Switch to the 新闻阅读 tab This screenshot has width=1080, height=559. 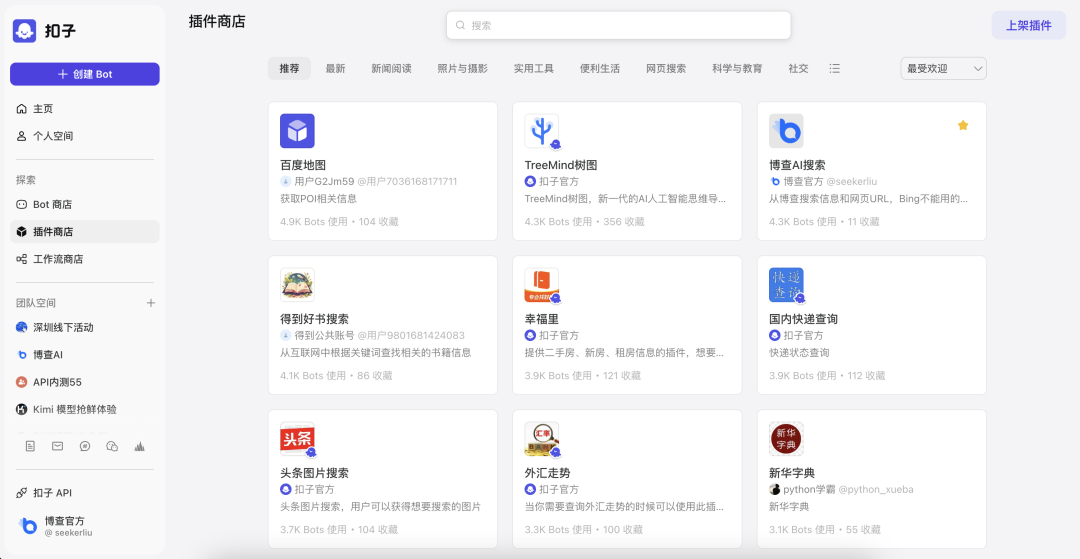pyautogui.click(x=391, y=69)
